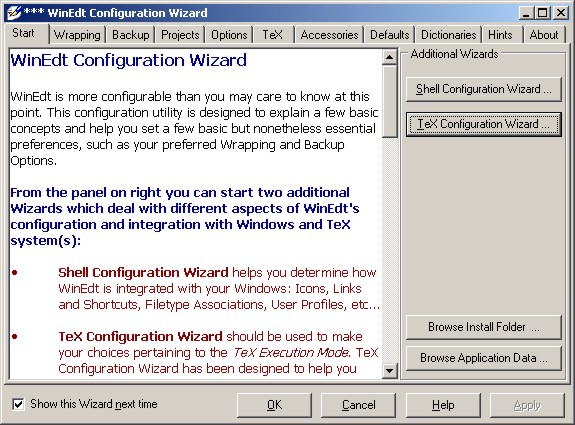The height and width of the screenshot is (425, 575).
Task: Toggle Show this Wizard next time checkbox
Action: click(x=18, y=404)
